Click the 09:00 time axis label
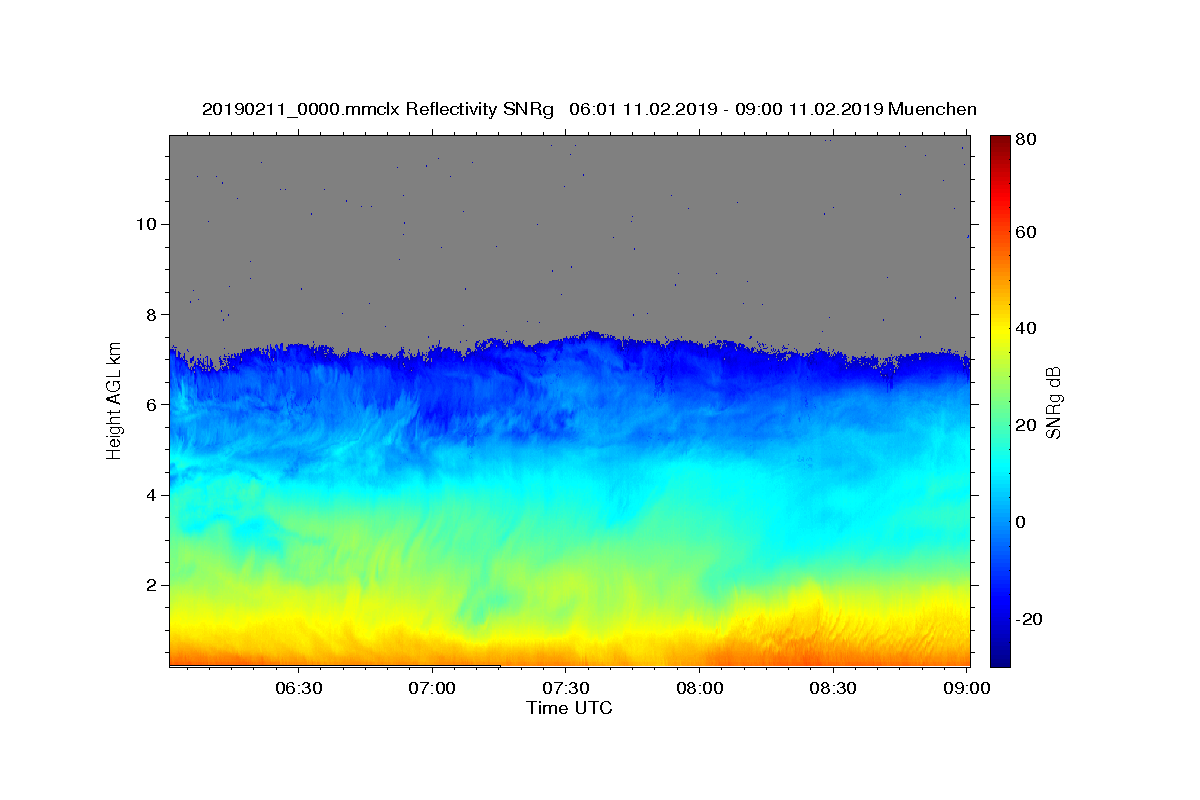Screen dimensions: 1200x800 (x=967, y=689)
